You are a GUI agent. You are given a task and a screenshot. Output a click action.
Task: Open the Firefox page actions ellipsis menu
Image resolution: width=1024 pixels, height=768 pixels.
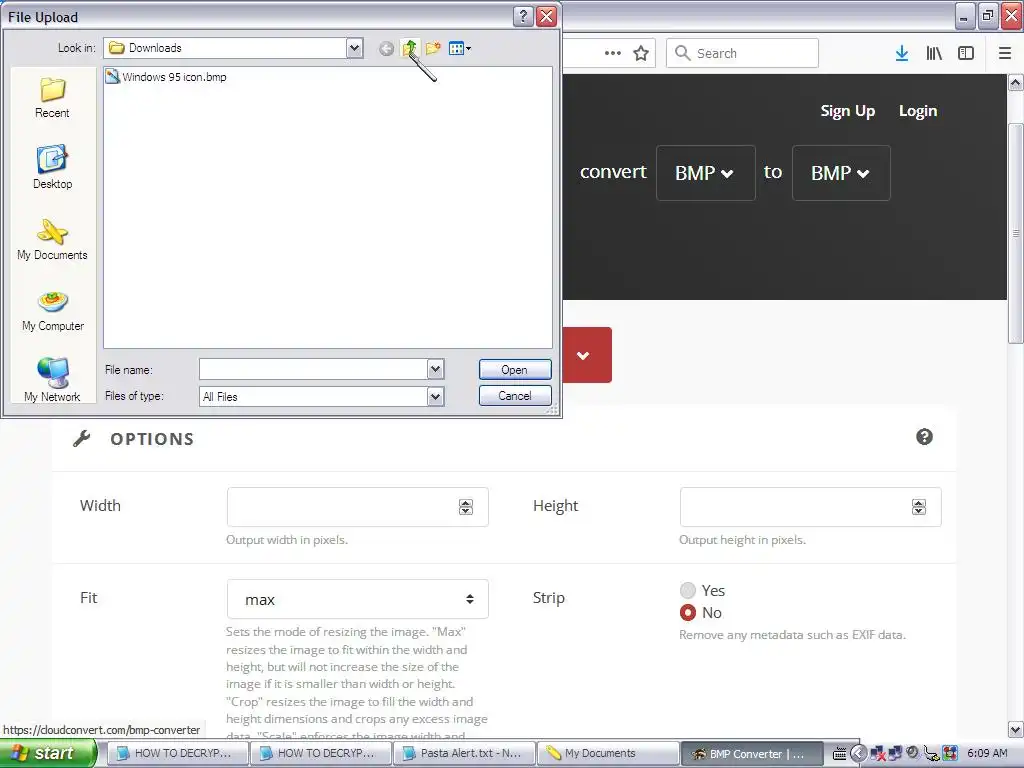click(x=613, y=53)
